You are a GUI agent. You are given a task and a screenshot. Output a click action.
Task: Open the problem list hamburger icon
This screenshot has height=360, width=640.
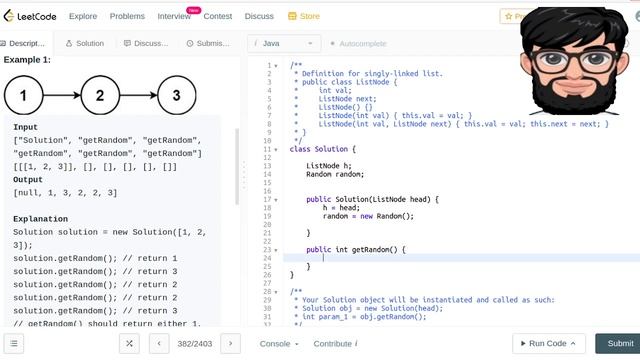[14, 344]
